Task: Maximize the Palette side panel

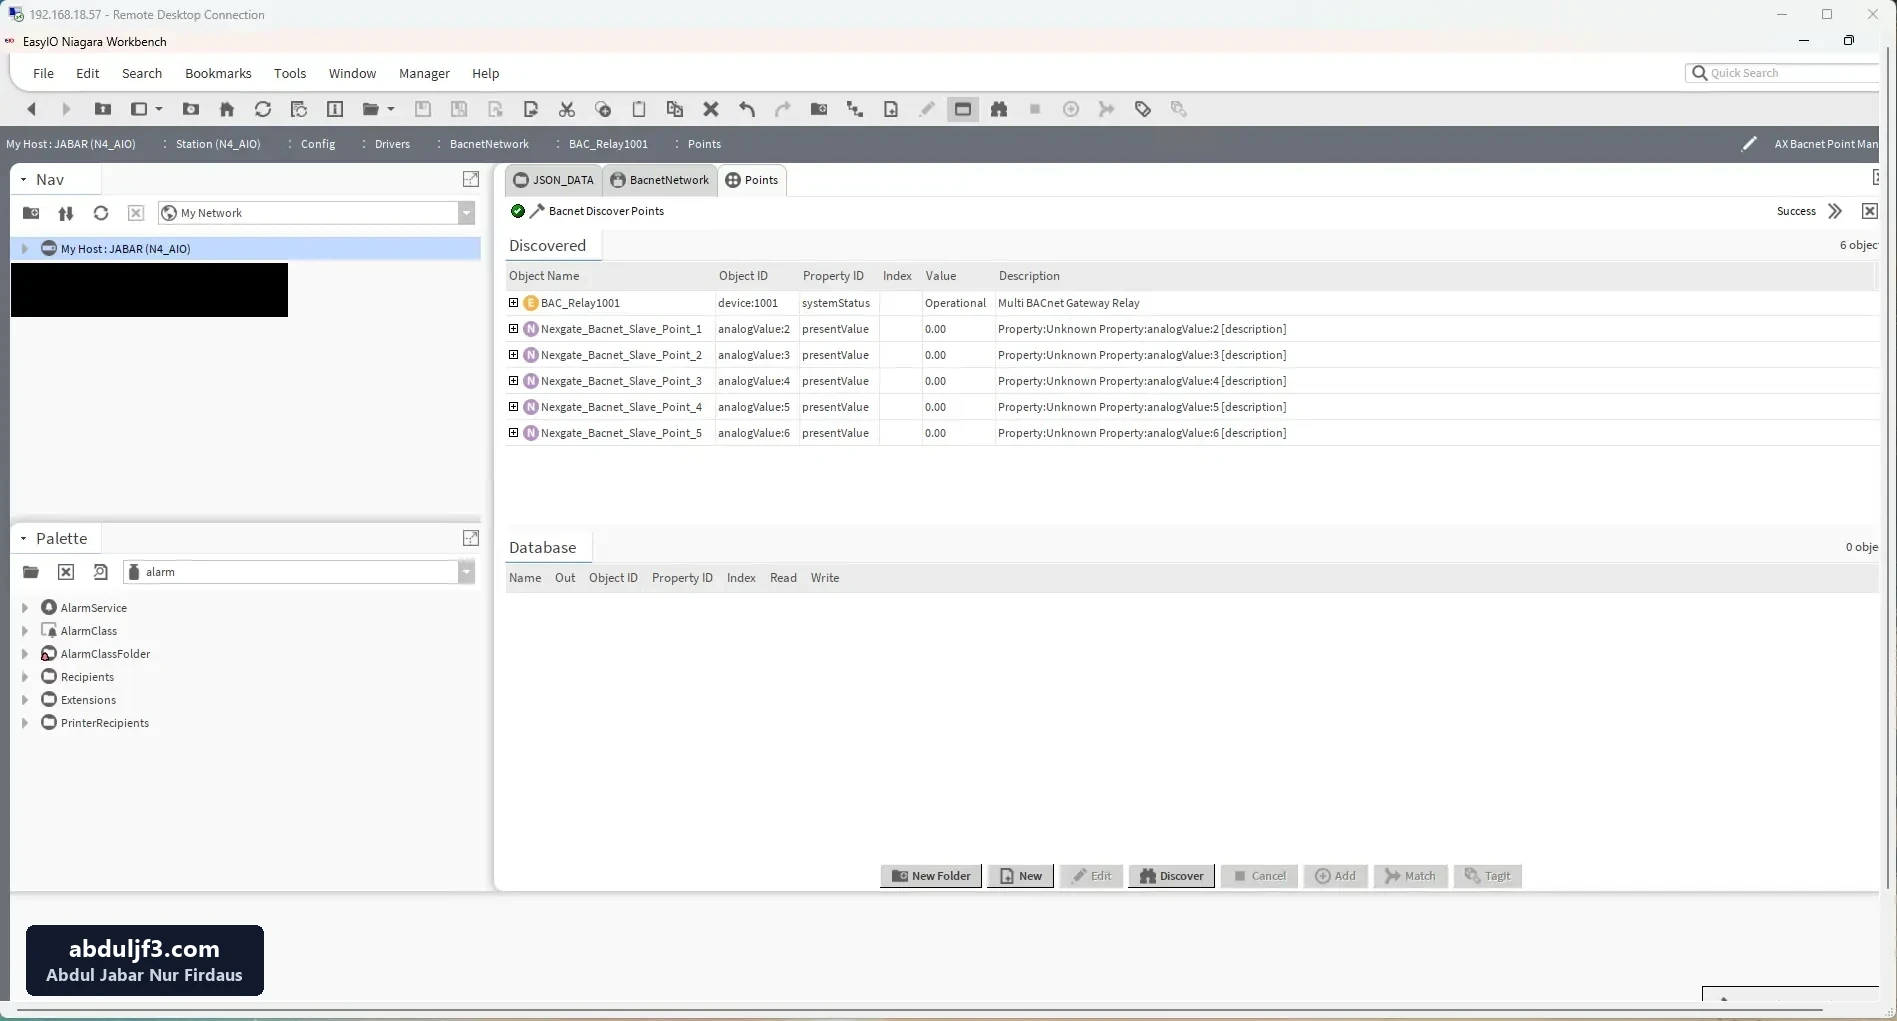Action: point(471,538)
